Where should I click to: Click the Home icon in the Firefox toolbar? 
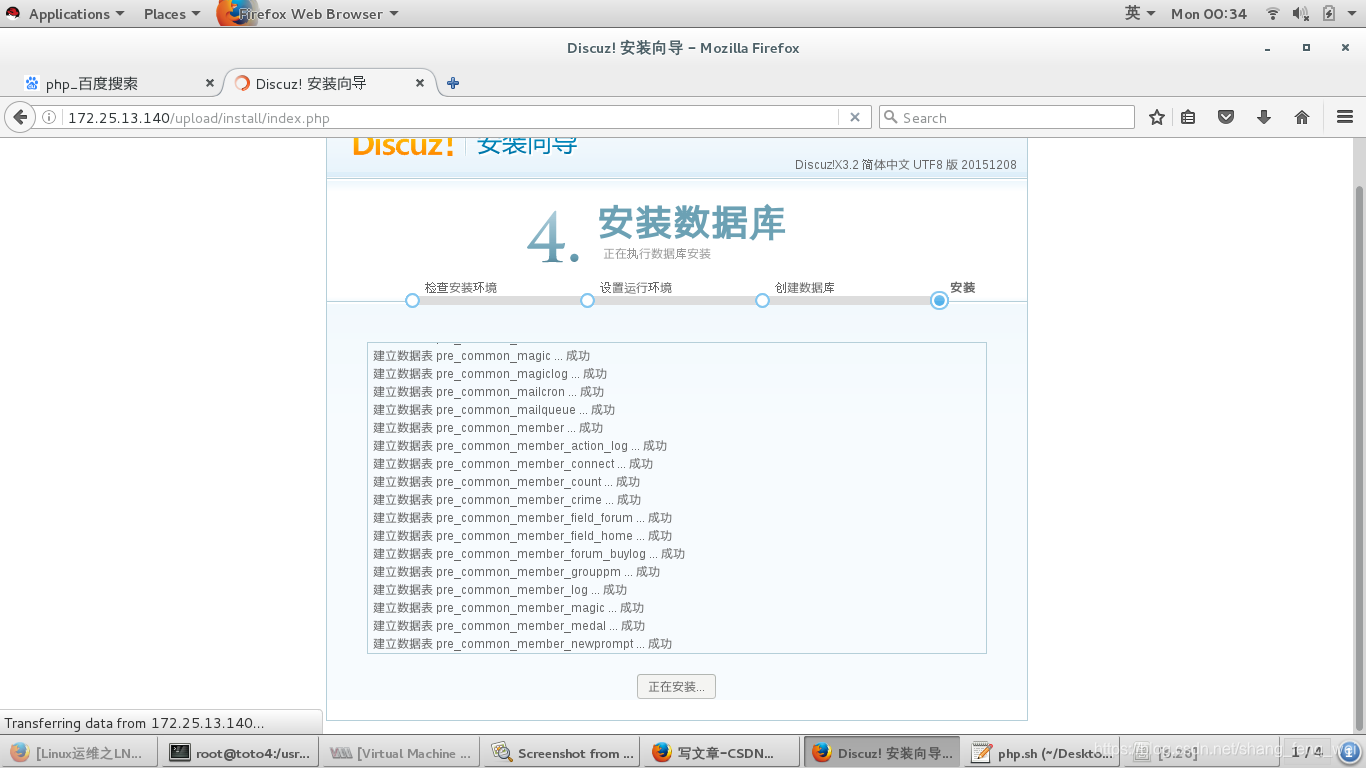(1302, 117)
